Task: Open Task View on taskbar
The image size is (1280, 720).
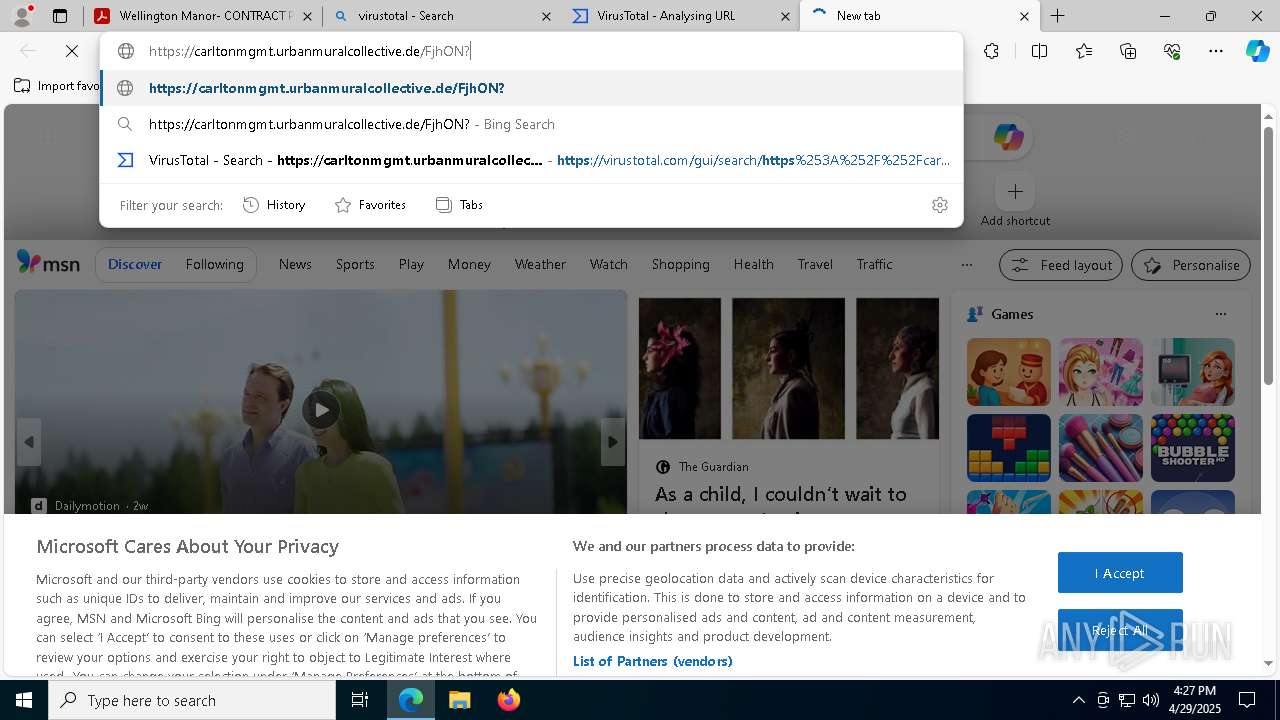Action: tap(360, 700)
